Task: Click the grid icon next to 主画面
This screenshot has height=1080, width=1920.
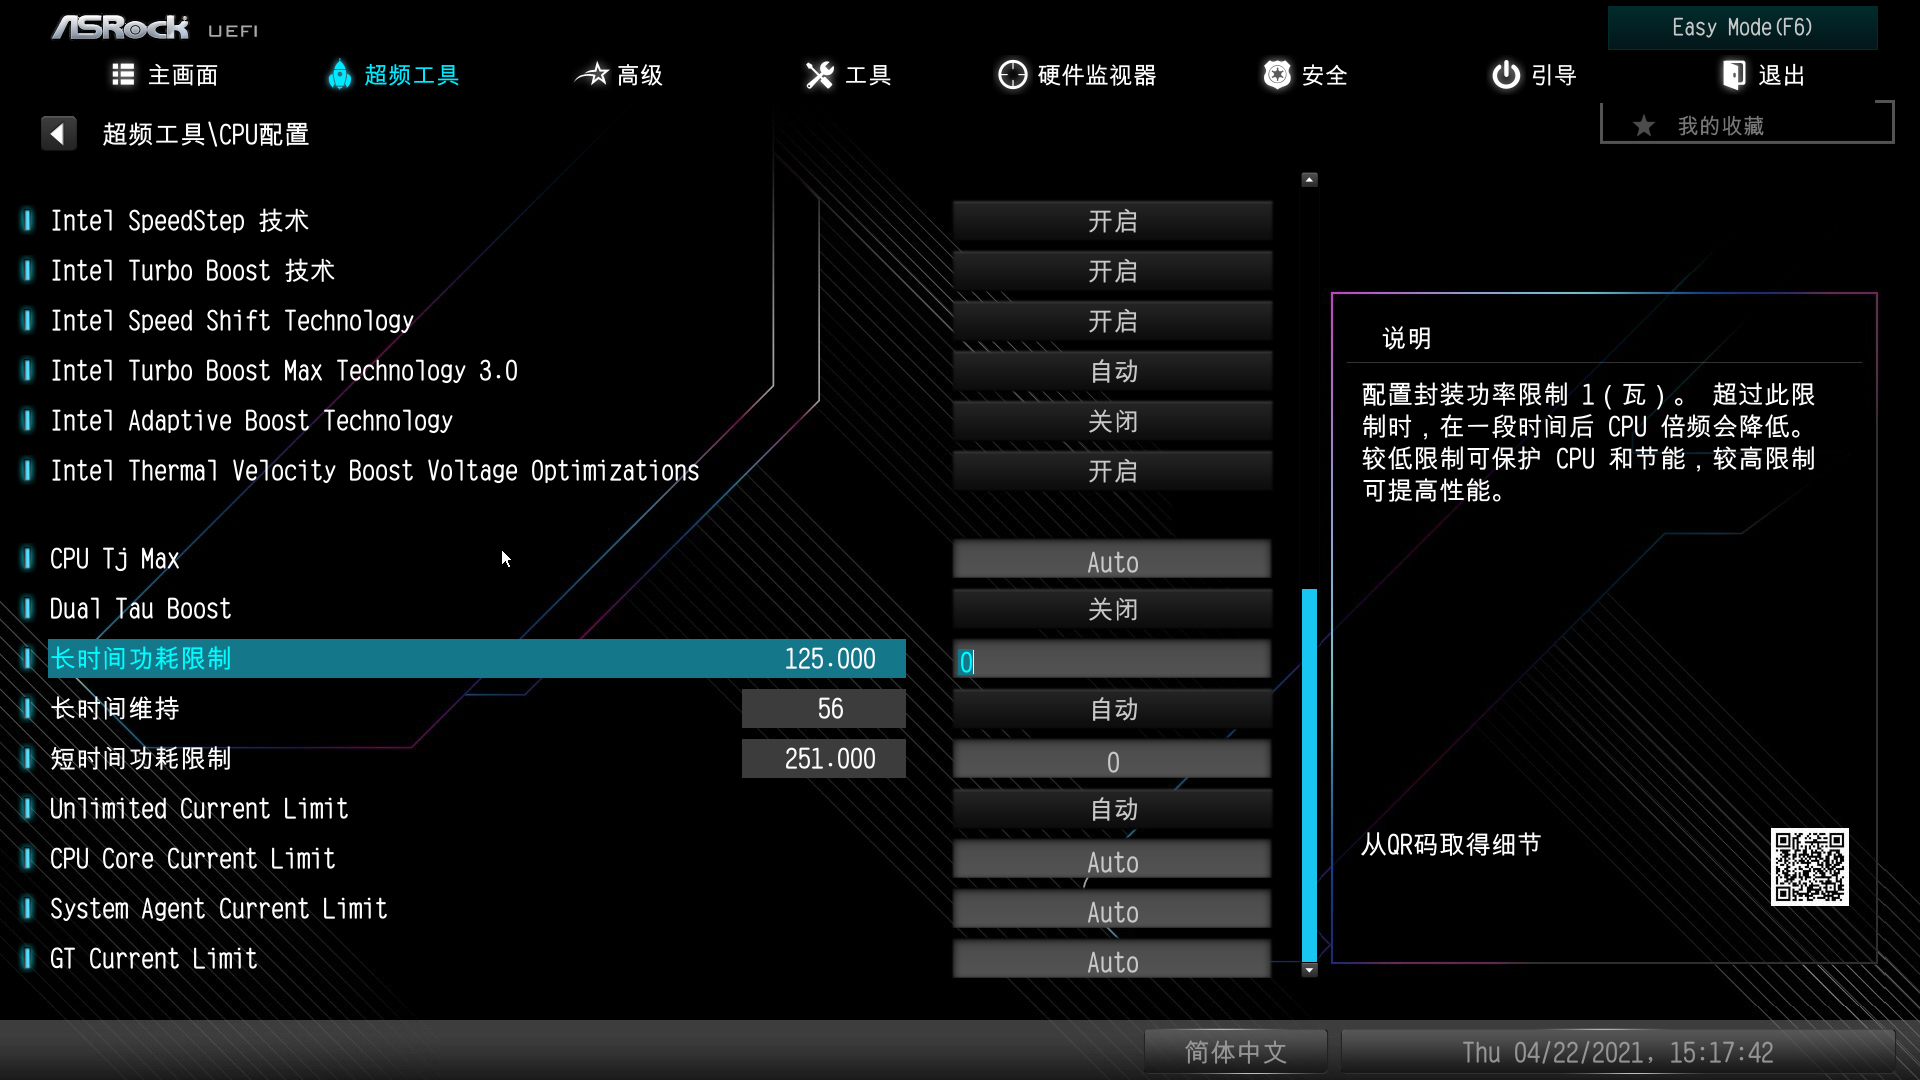Action: [122, 75]
